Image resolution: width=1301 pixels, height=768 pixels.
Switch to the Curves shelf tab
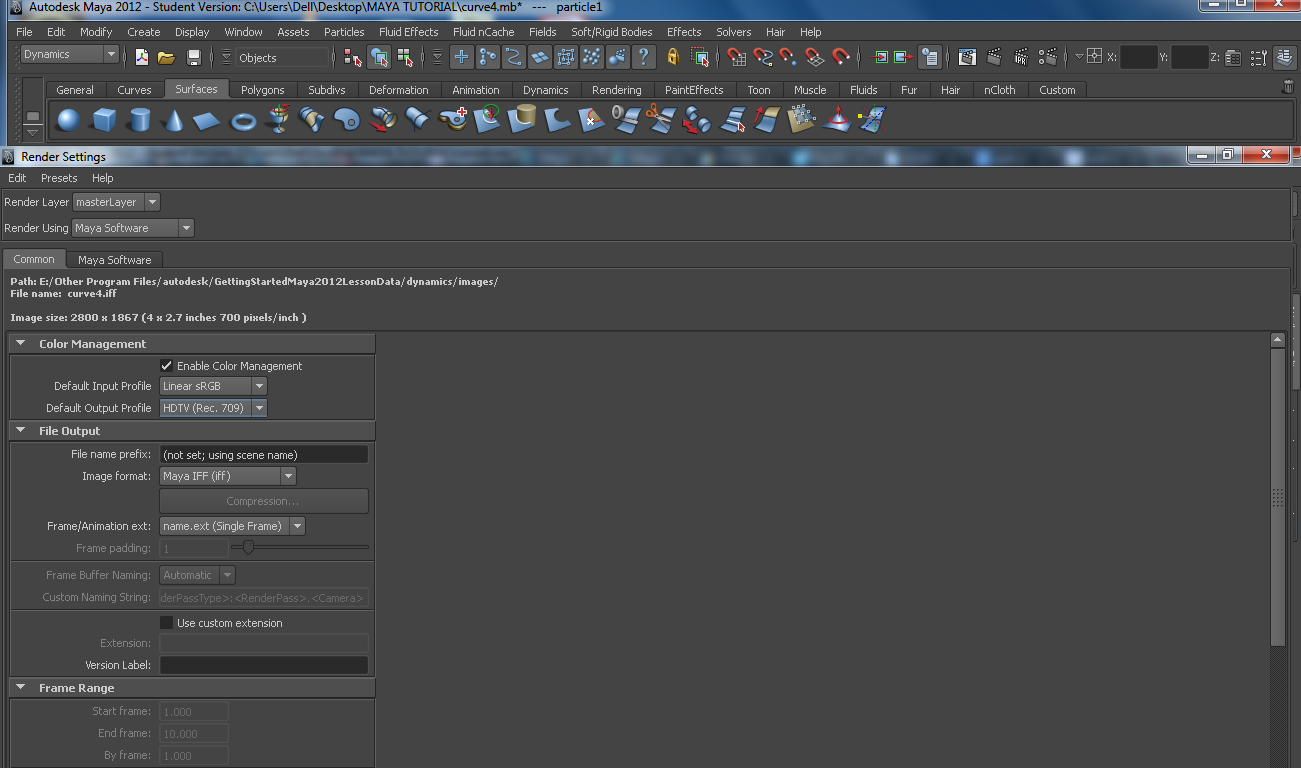(x=135, y=90)
